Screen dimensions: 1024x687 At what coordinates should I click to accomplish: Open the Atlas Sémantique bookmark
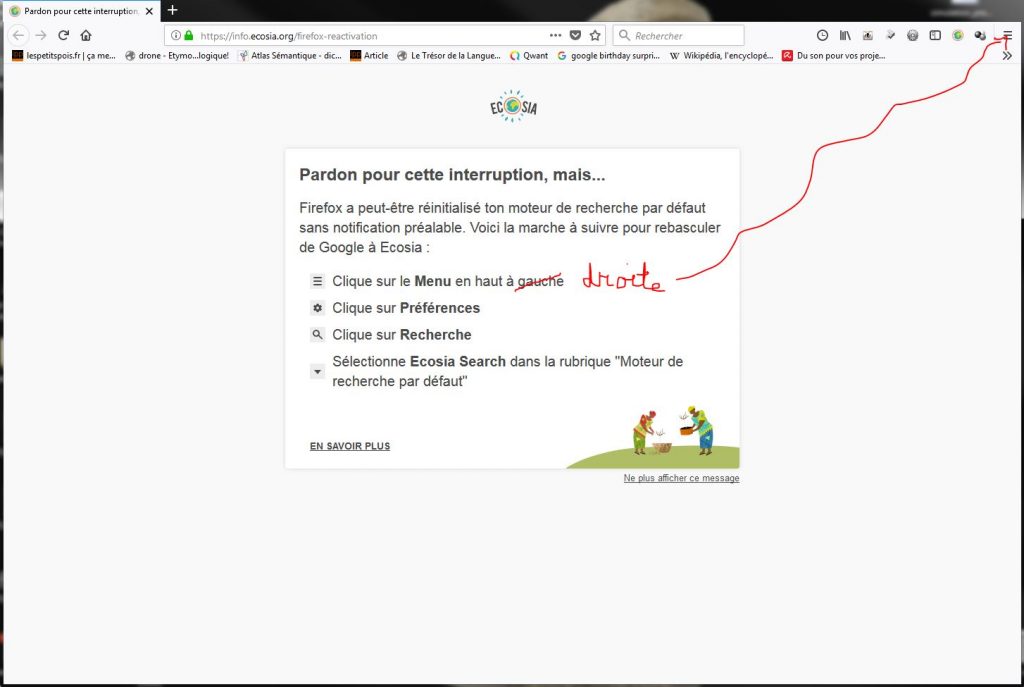point(290,56)
